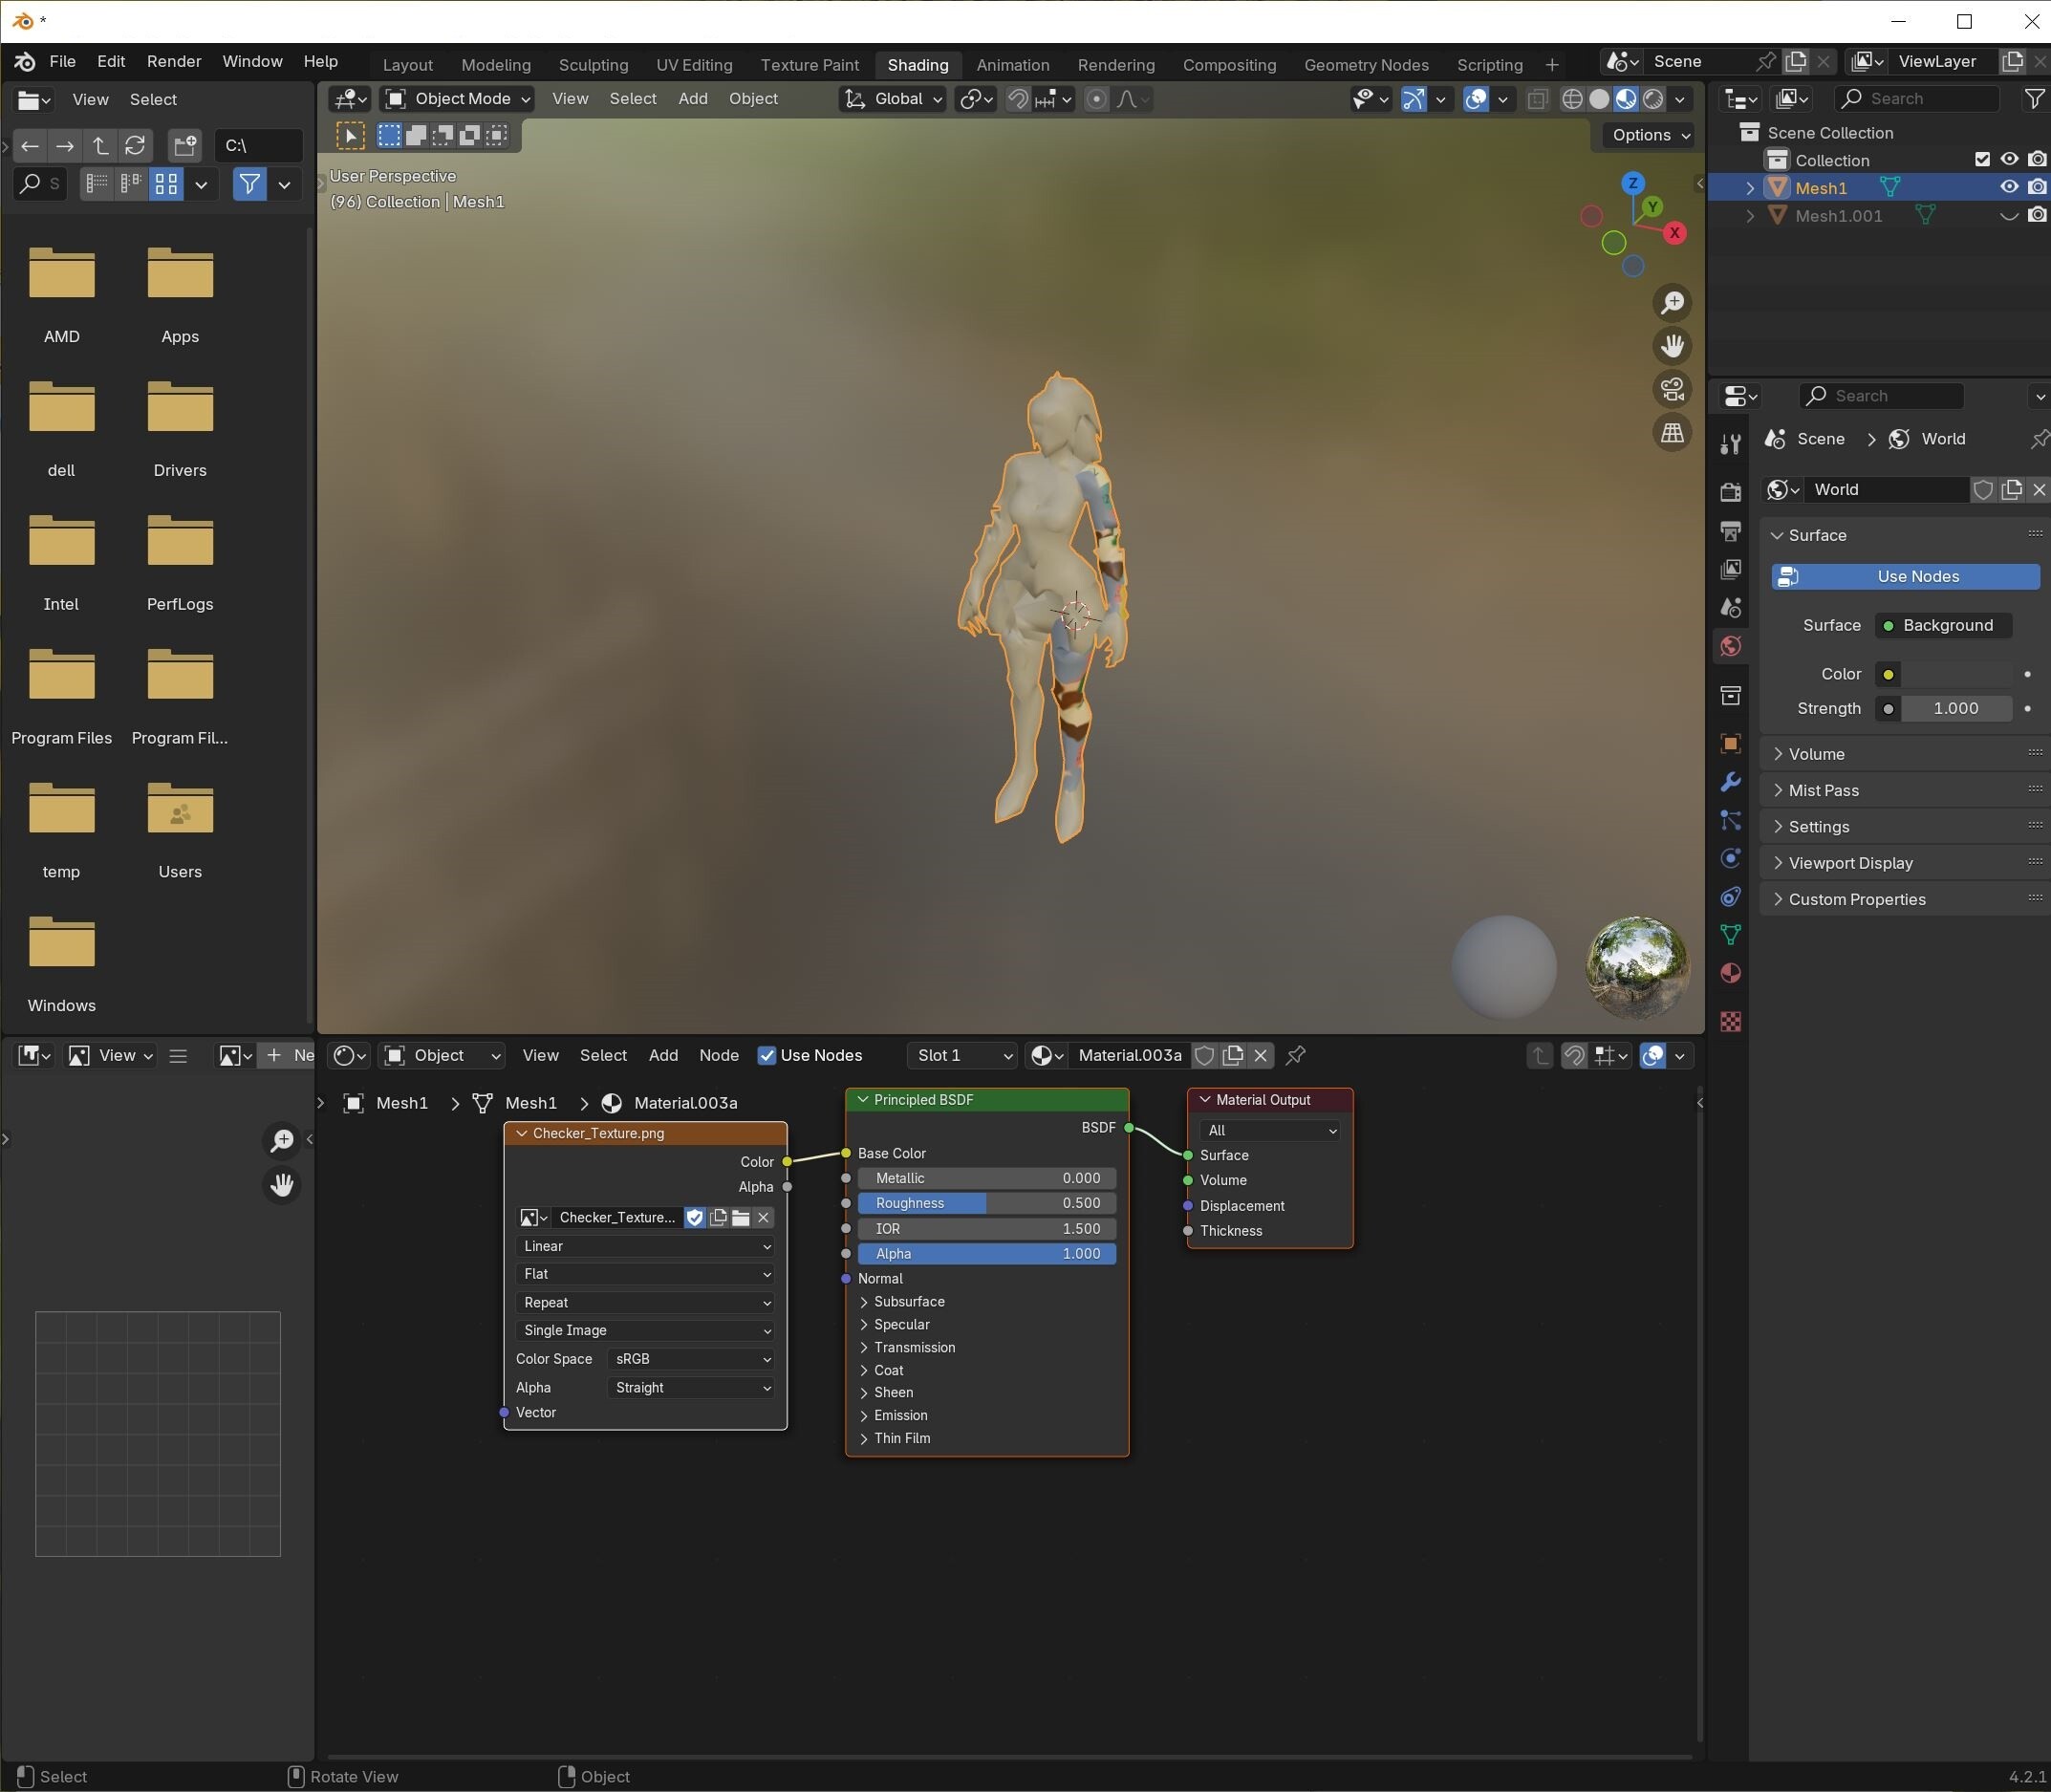Adjust the Roughness slider on Principled BSDF
Viewport: 2051px width, 1792px height.
point(986,1203)
